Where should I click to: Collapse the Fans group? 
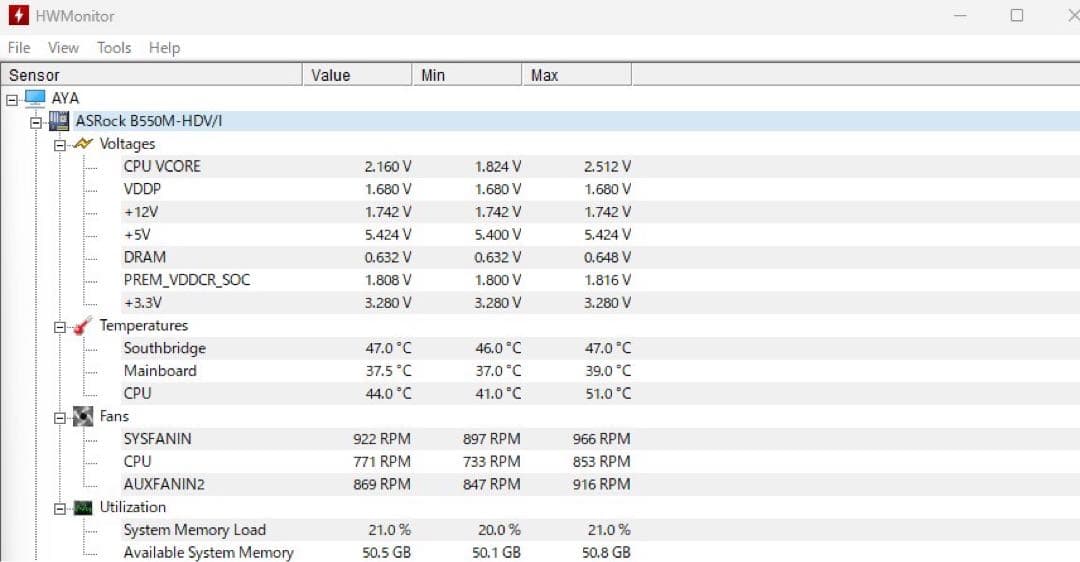click(x=60, y=418)
